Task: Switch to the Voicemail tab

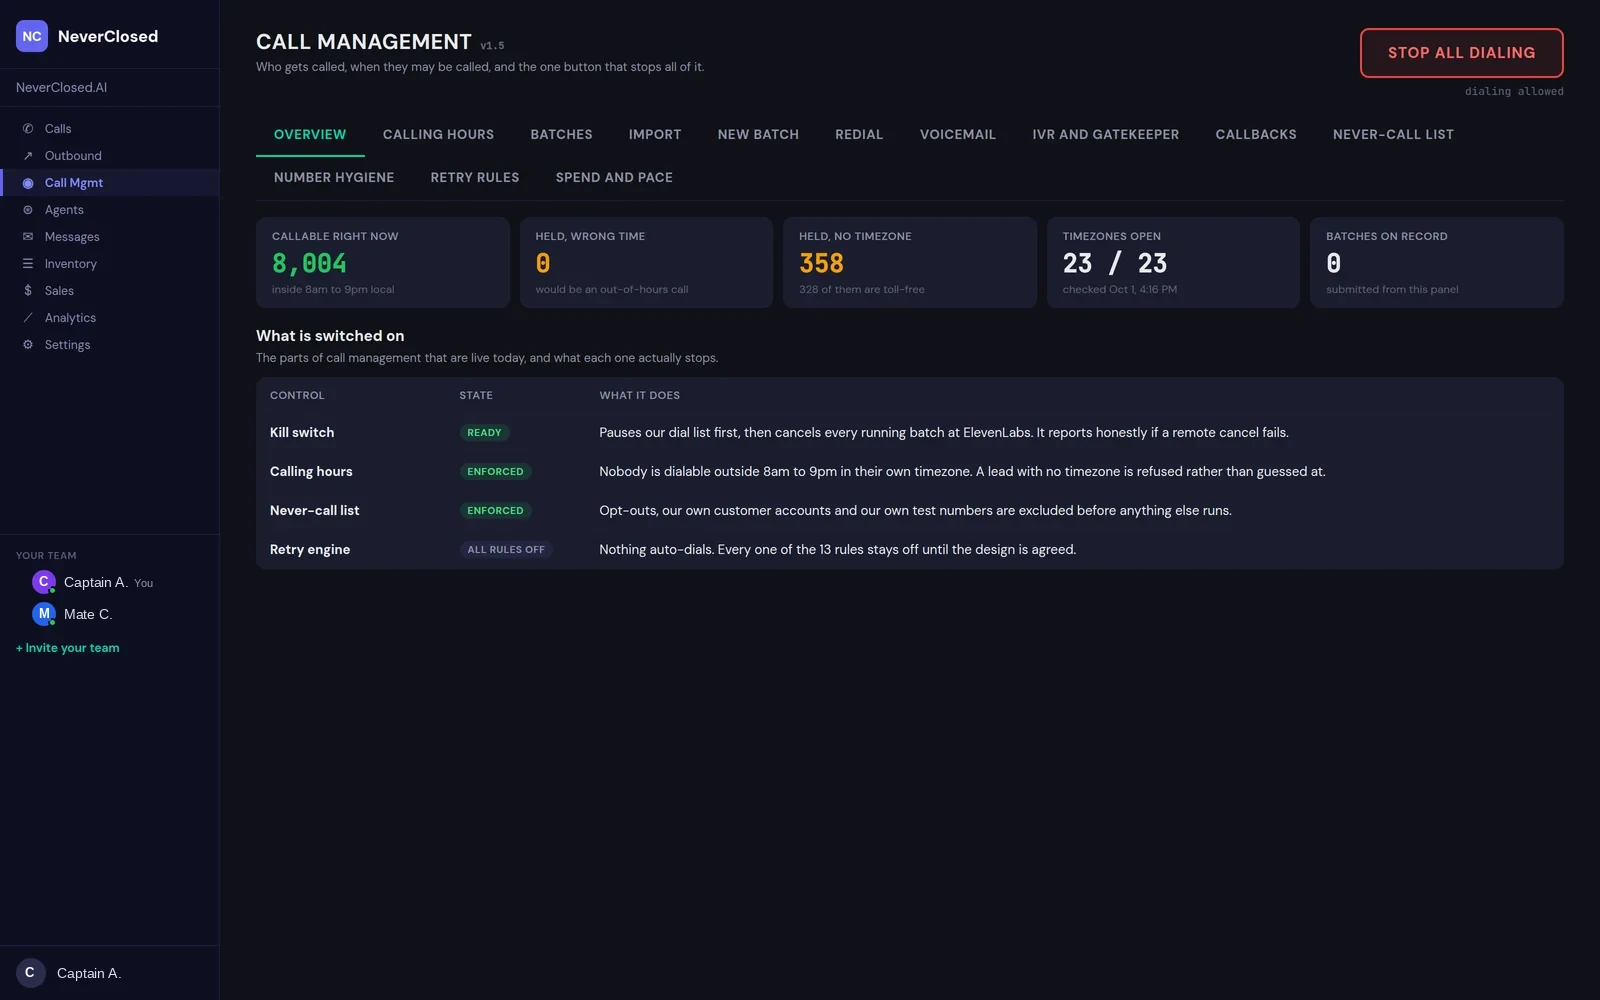Action: coord(958,135)
